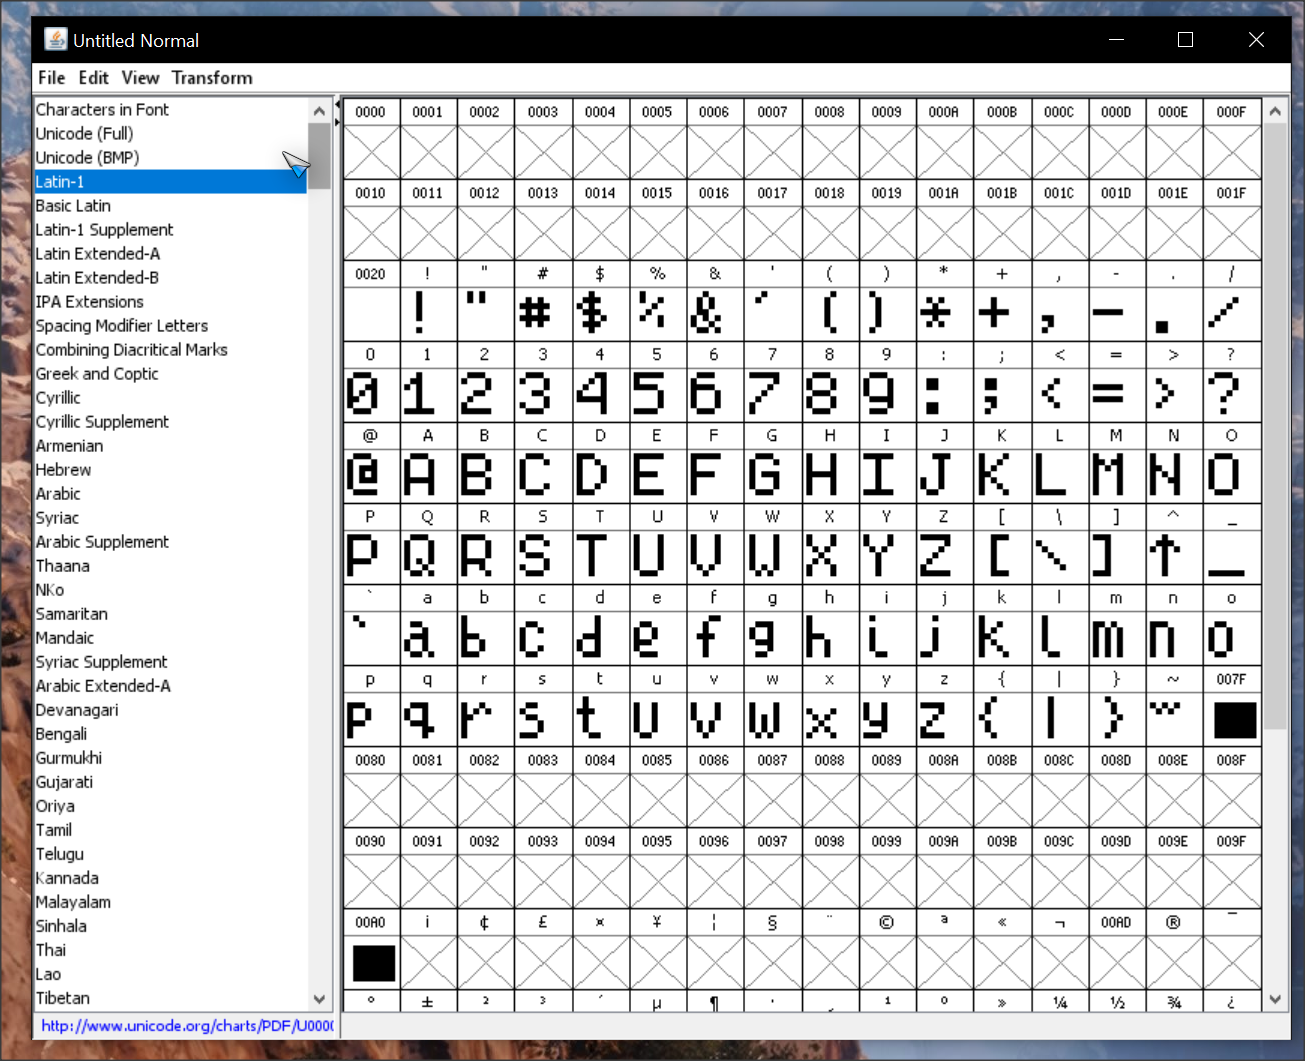Screen dimensions: 1305x1061
Task: Maximize the Untitled Normal window
Action: click(1185, 40)
